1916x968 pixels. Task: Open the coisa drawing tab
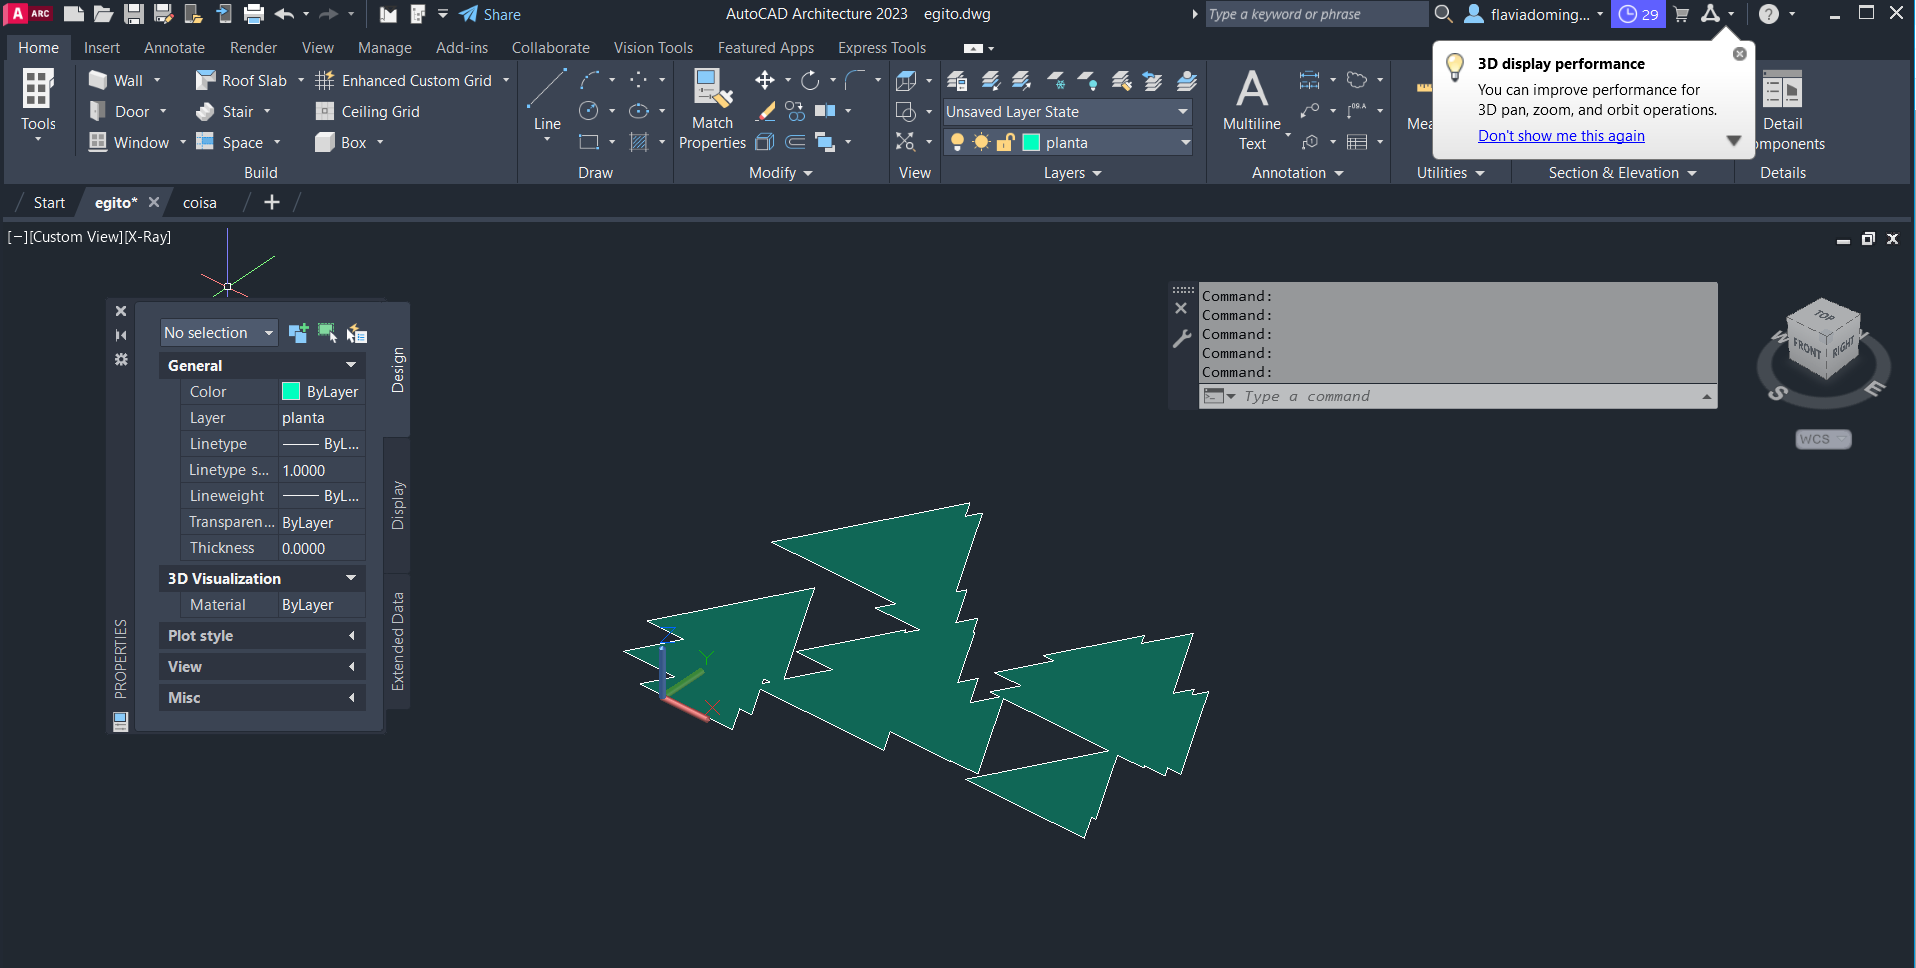point(199,203)
